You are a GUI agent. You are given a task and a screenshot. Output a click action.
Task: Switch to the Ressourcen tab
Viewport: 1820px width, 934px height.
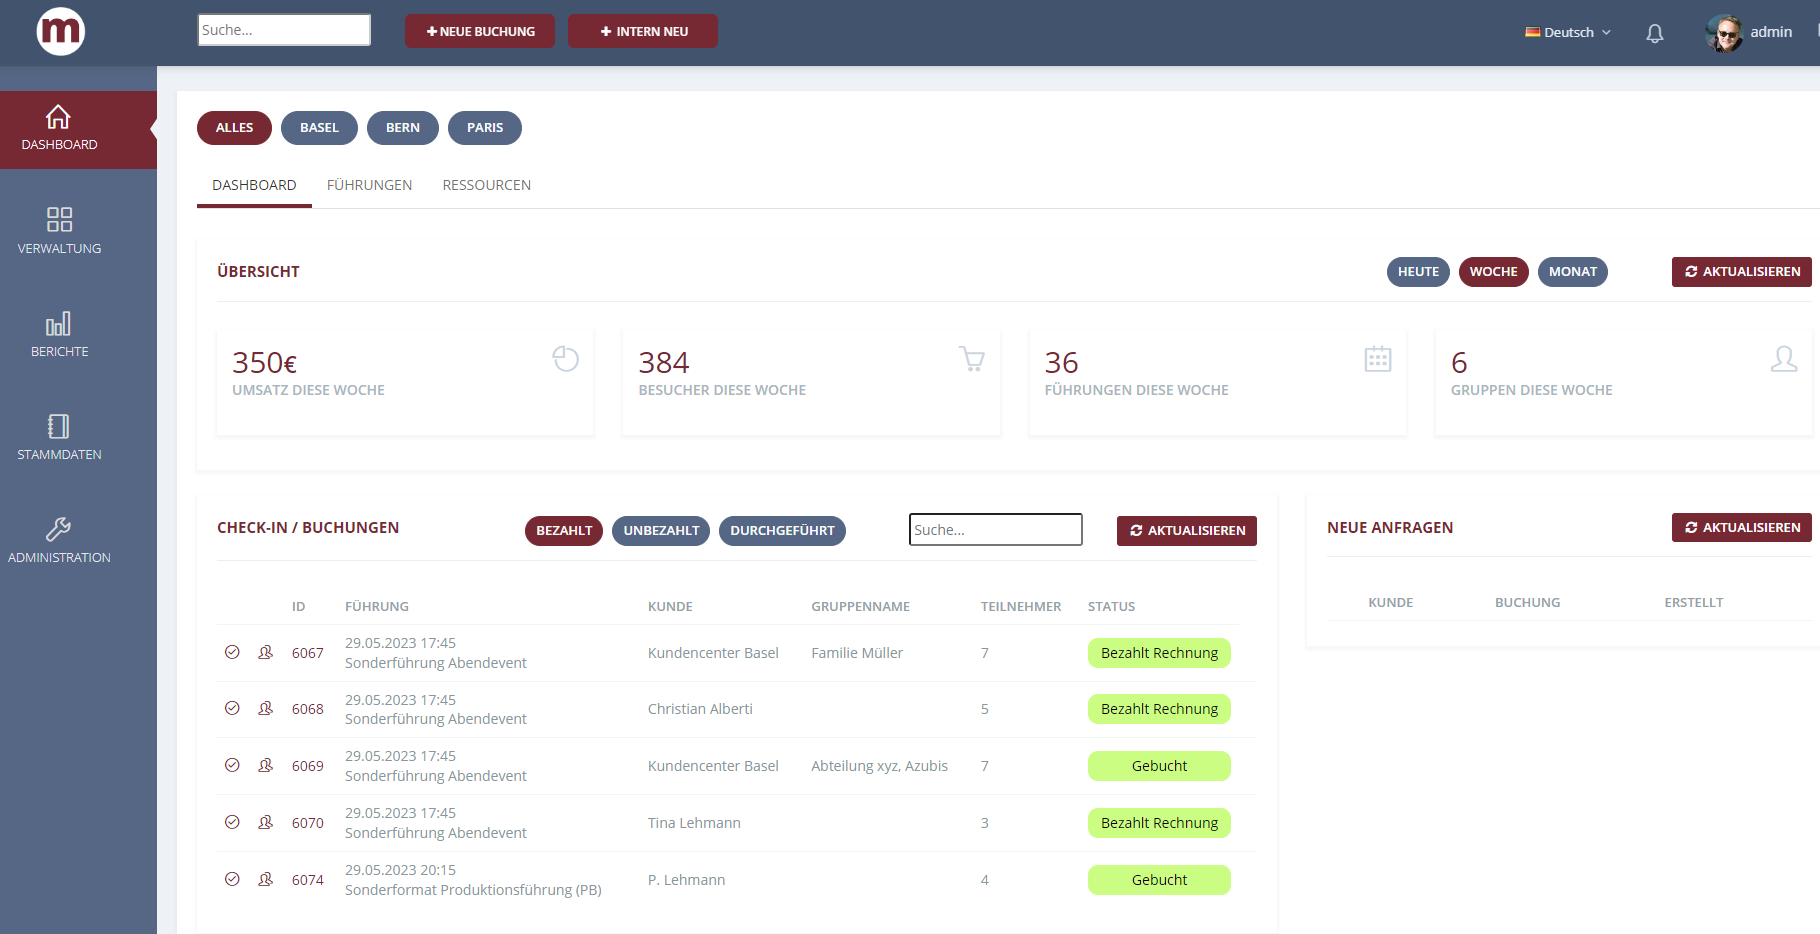pyautogui.click(x=486, y=185)
